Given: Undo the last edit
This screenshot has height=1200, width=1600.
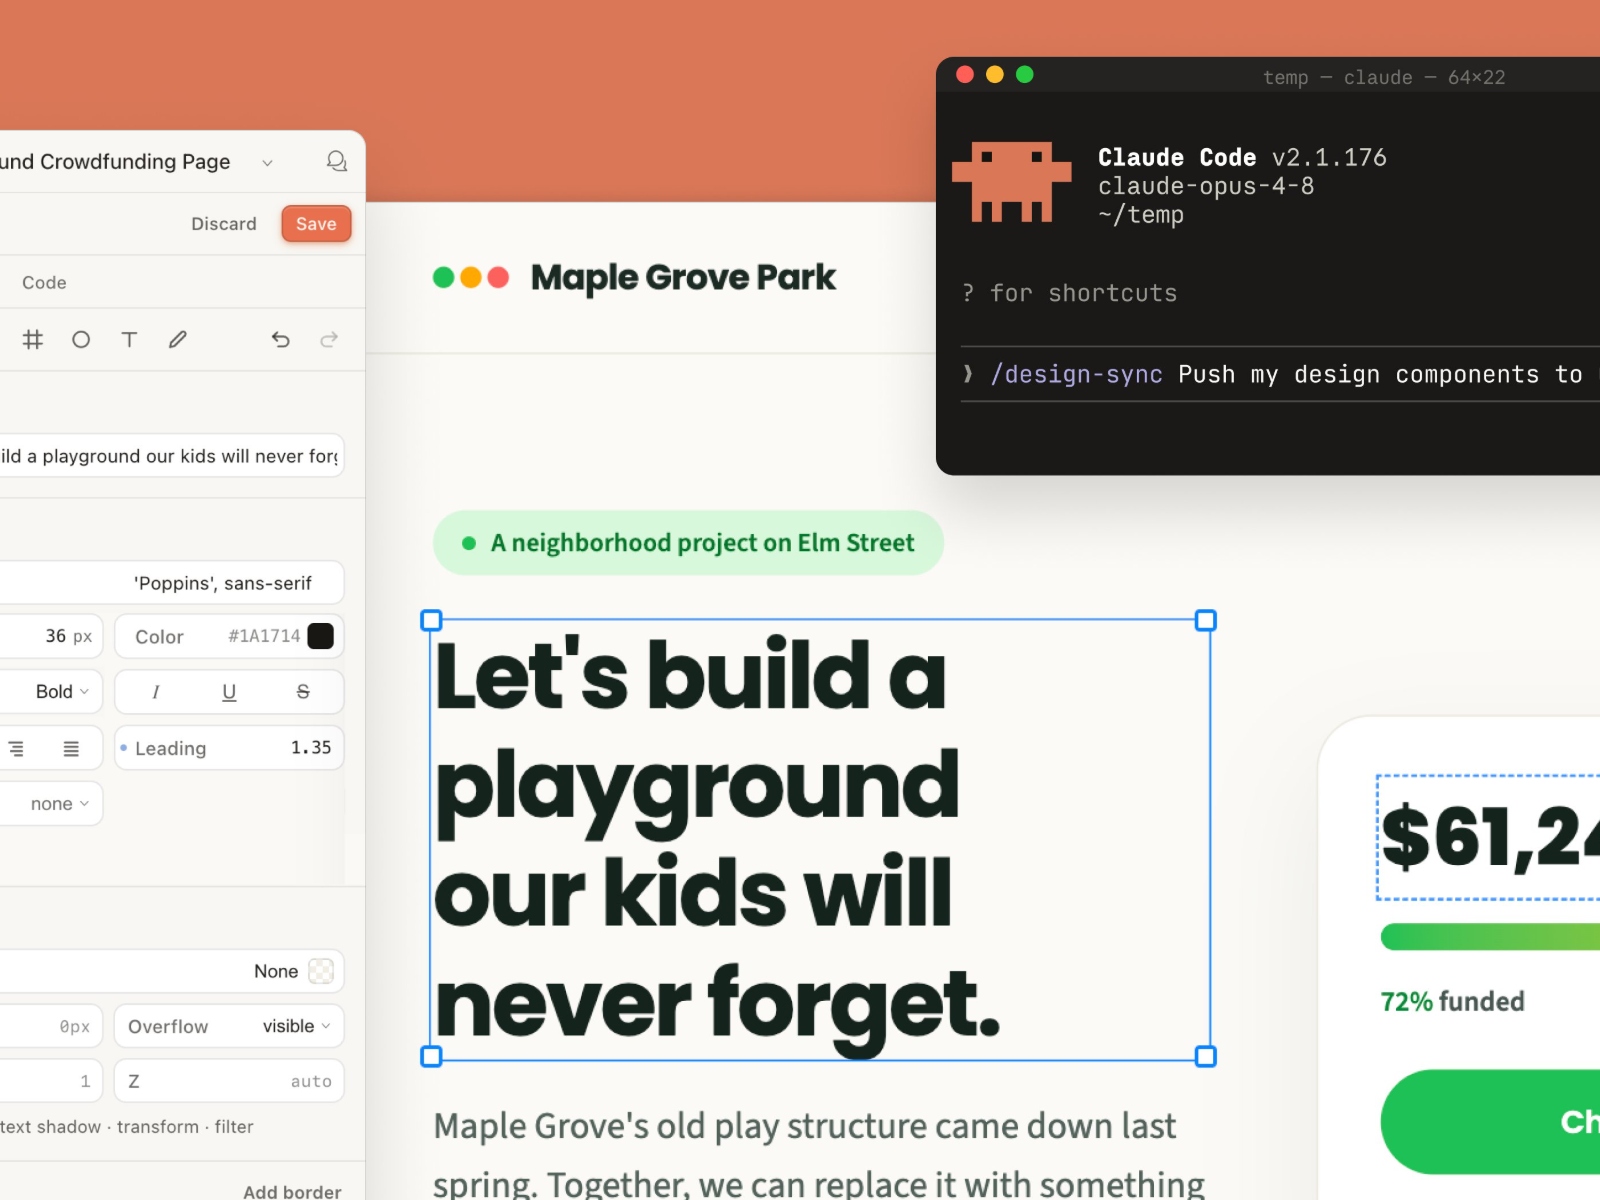Looking at the screenshot, I should coord(281,340).
